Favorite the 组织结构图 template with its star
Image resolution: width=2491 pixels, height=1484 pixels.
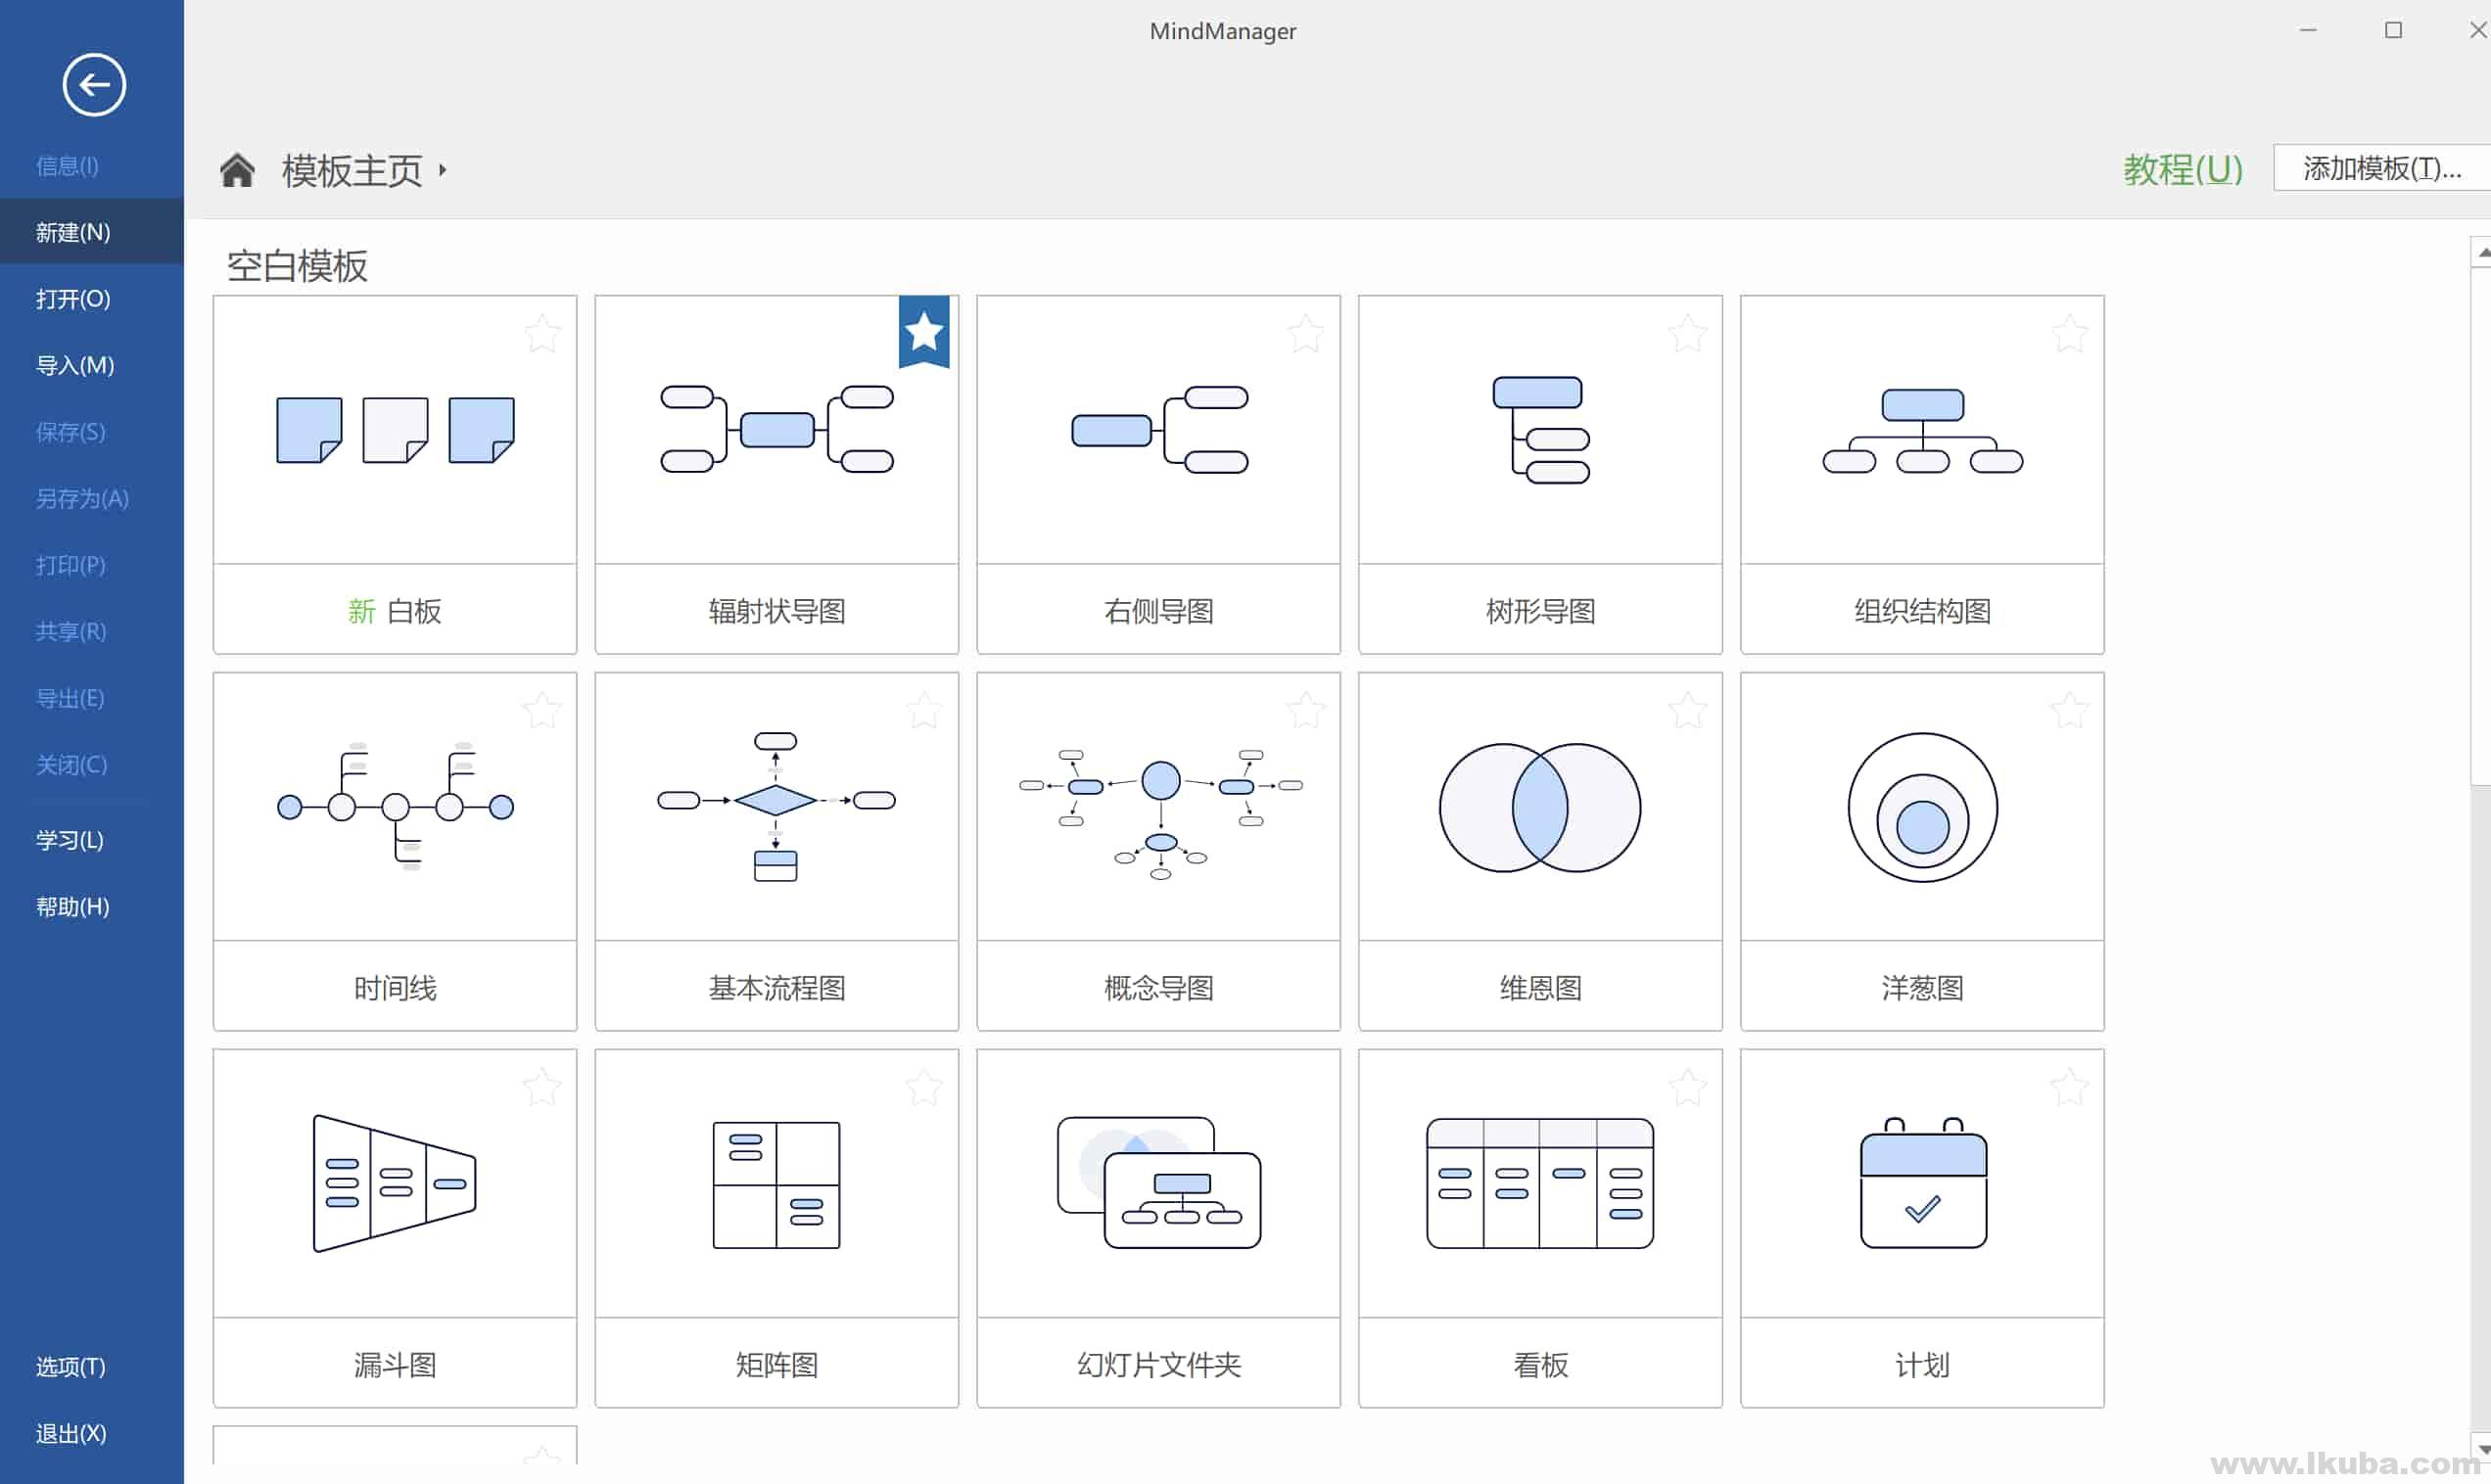[2069, 333]
